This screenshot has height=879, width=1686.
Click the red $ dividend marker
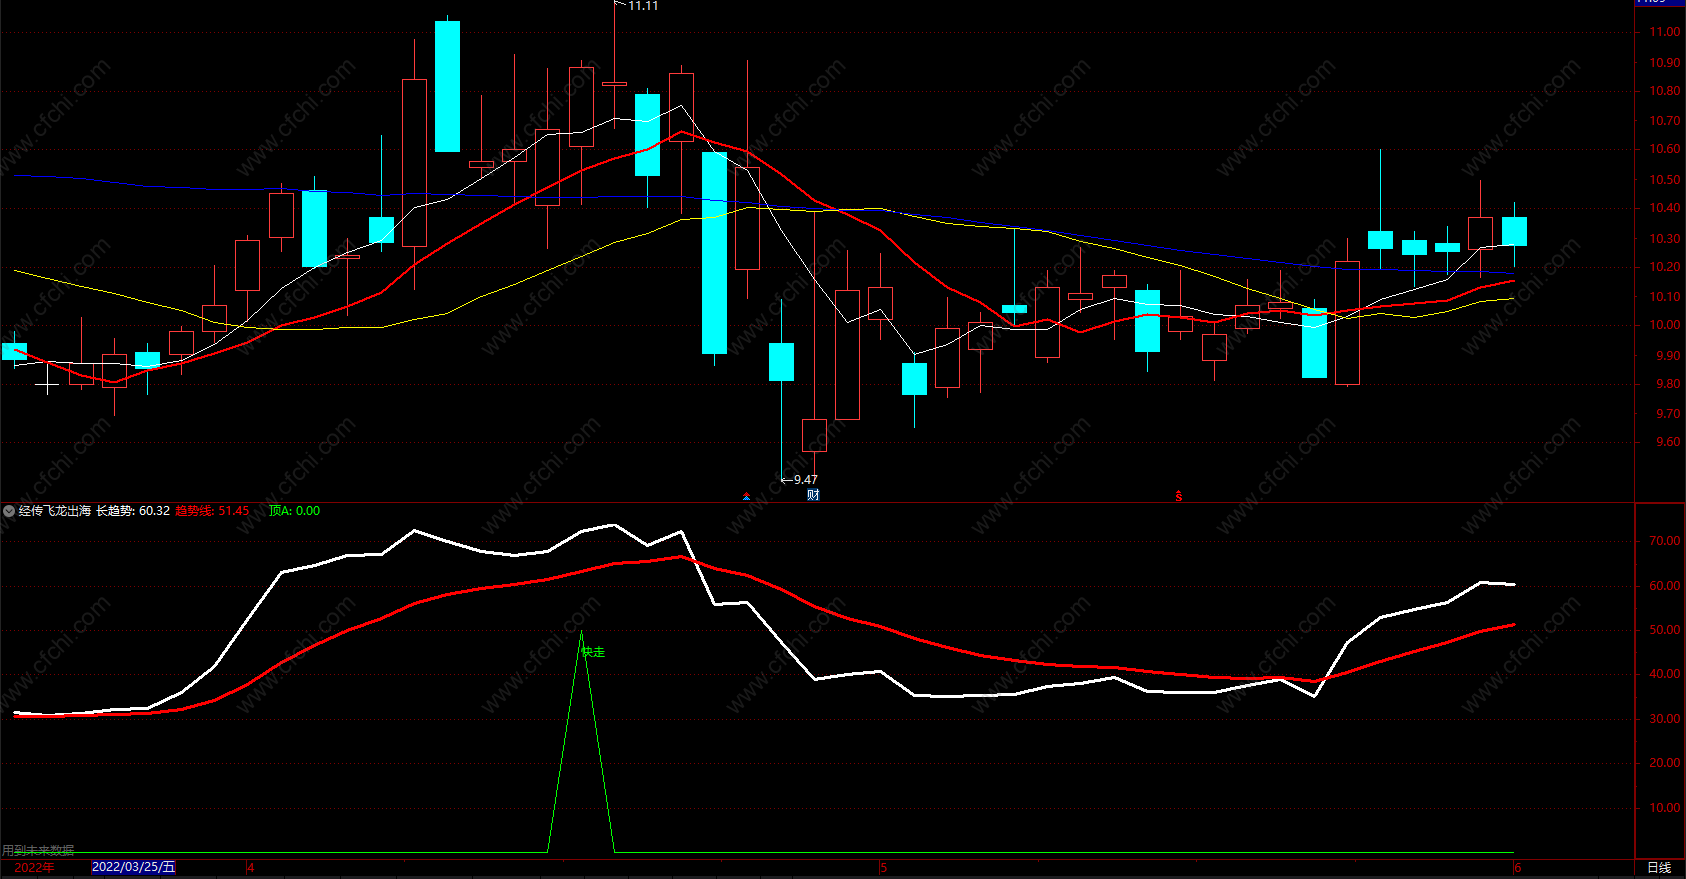(x=1179, y=496)
